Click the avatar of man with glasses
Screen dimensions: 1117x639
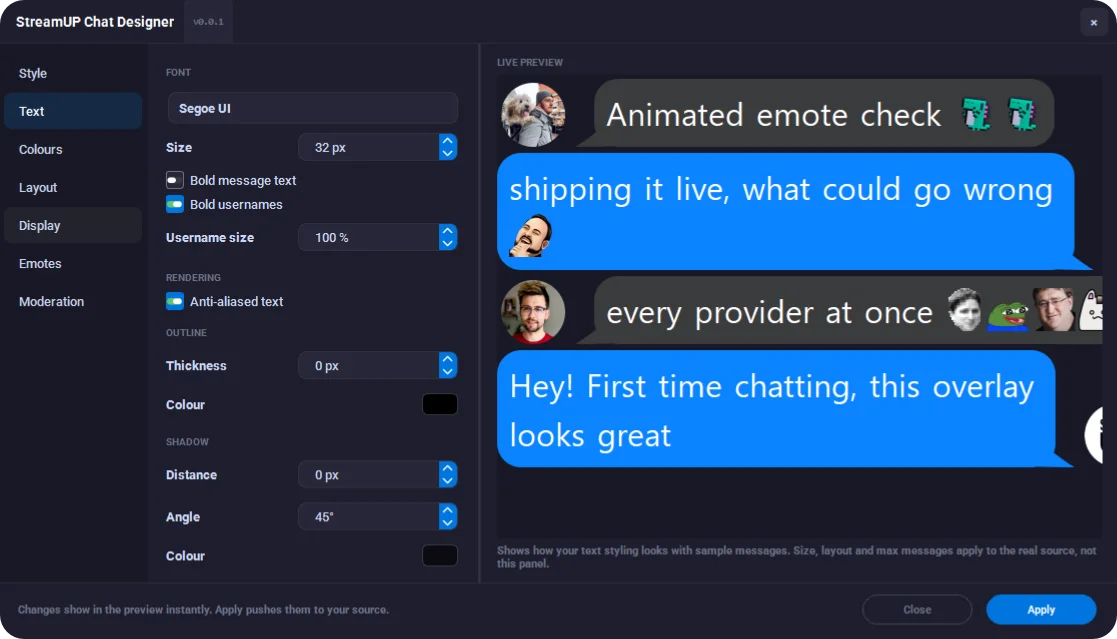pyautogui.click(x=533, y=312)
